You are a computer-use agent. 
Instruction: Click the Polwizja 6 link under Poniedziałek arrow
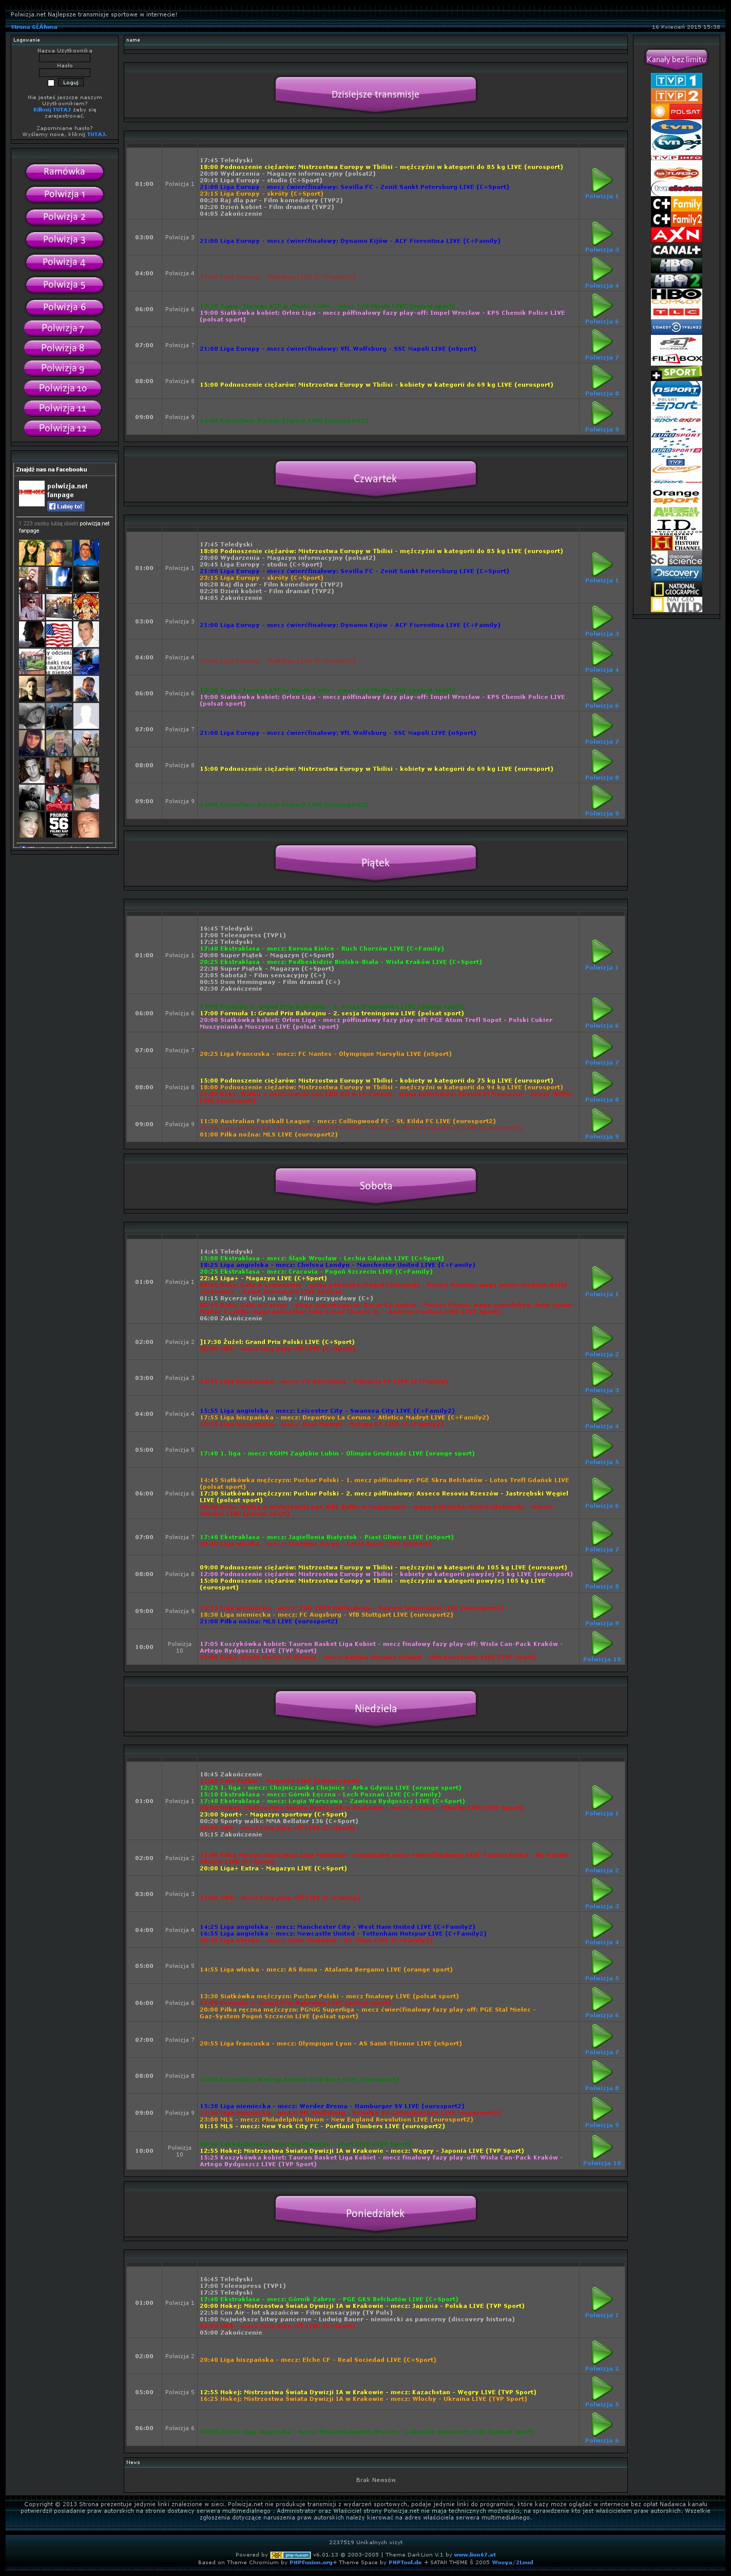601,2440
